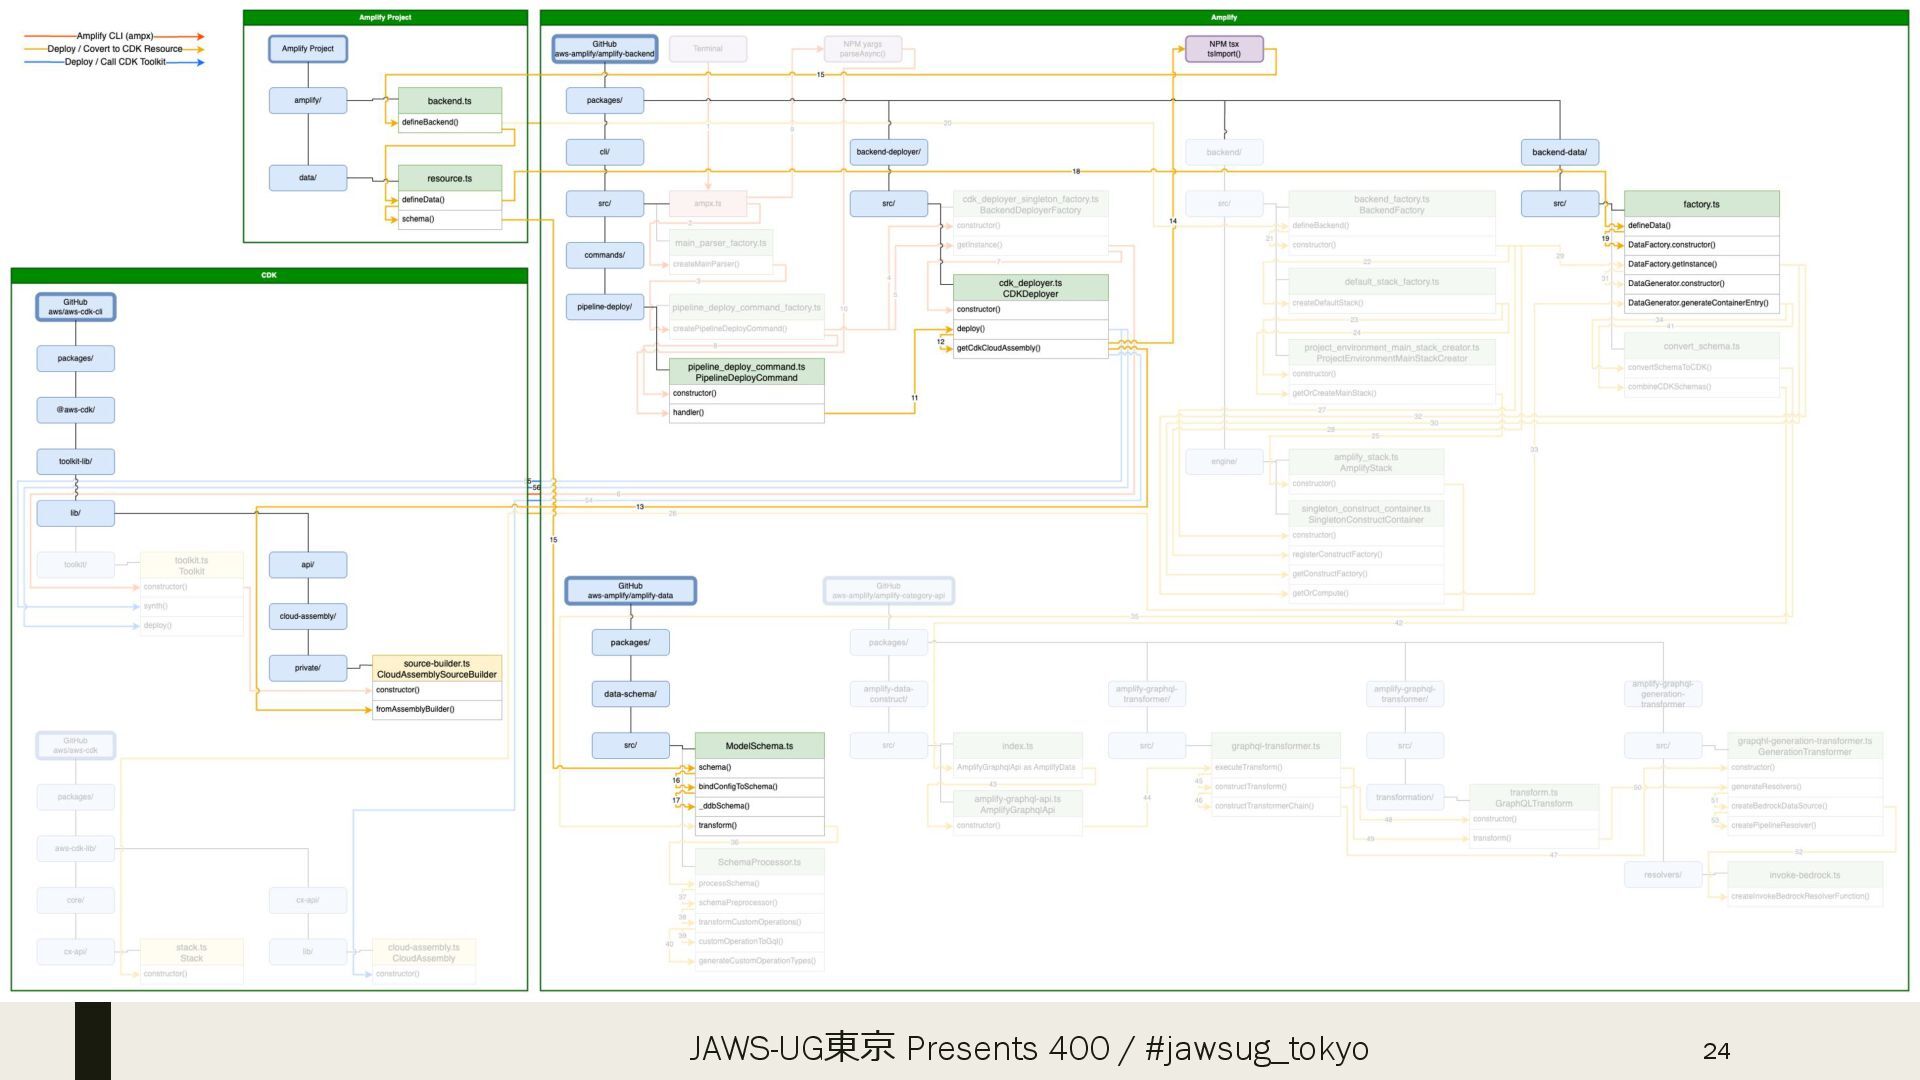Click the GitHub aws-amplify/amplify-data node
This screenshot has height=1080, width=1920.
(x=630, y=591)
